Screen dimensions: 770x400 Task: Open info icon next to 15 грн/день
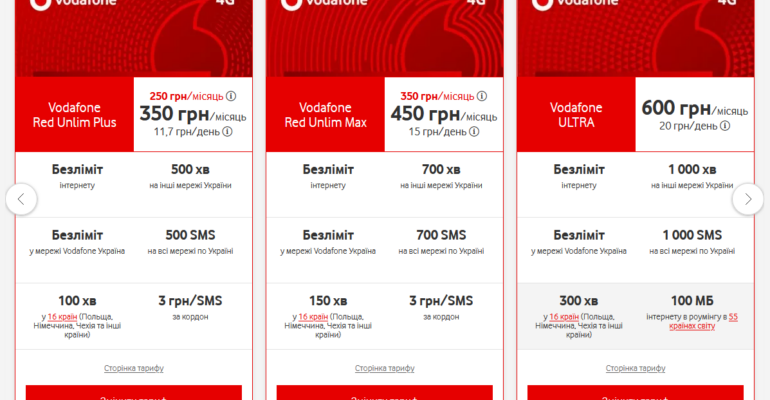tap(474, 132)
